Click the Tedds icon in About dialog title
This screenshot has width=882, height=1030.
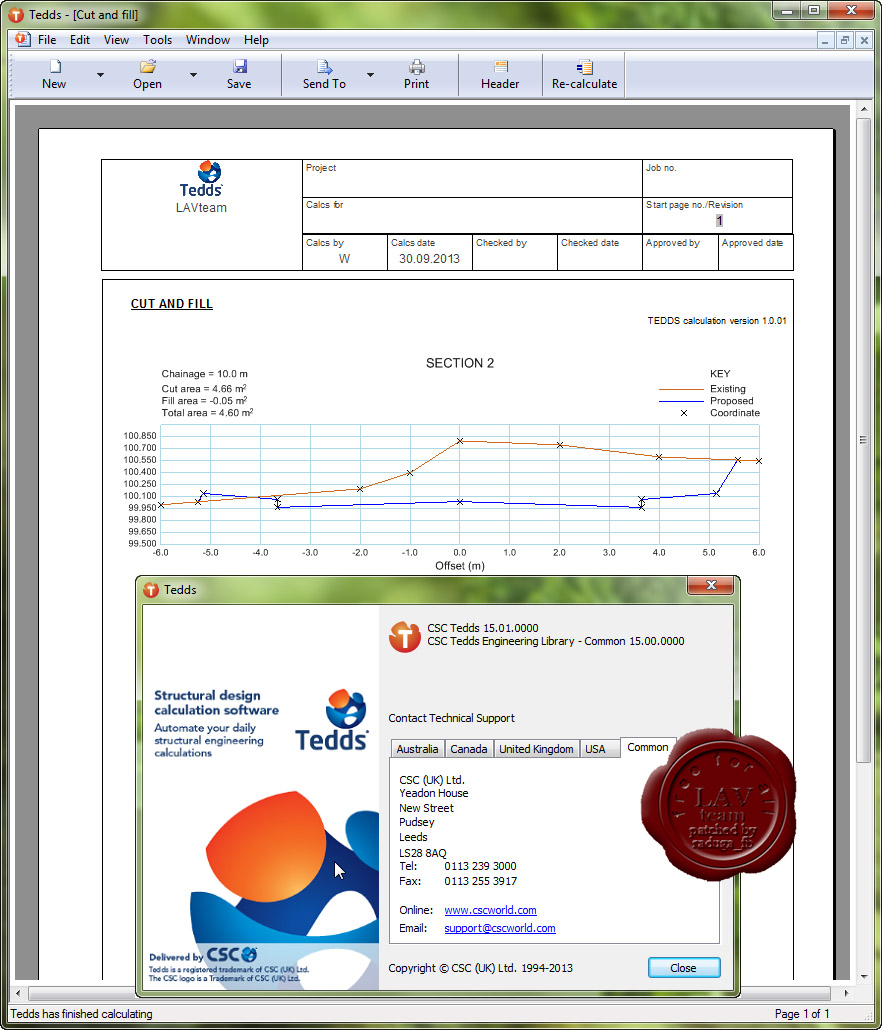pyautogui.click(x=151, y=590)
